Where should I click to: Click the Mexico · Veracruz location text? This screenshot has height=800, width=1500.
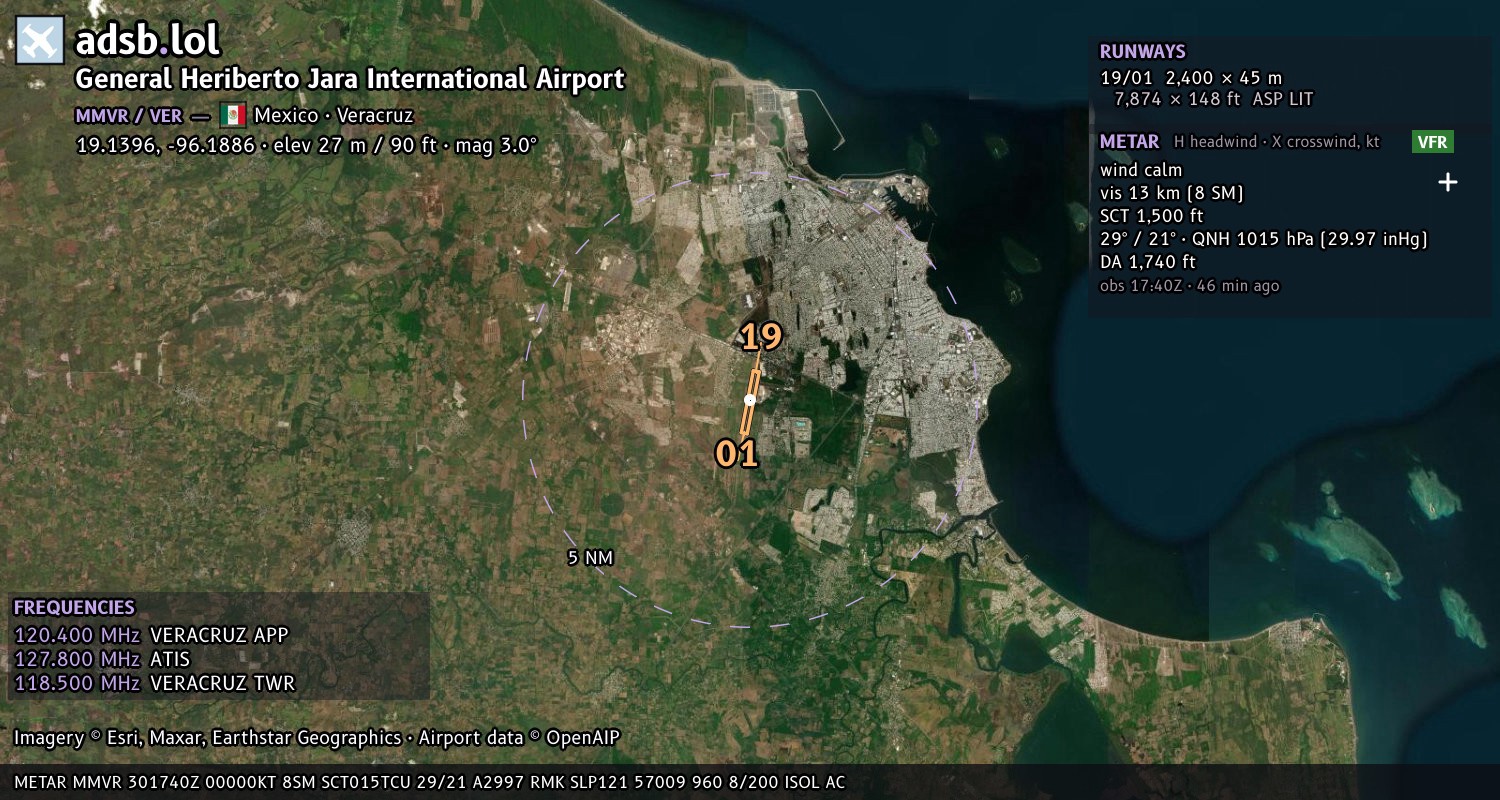tap(334, 115)
